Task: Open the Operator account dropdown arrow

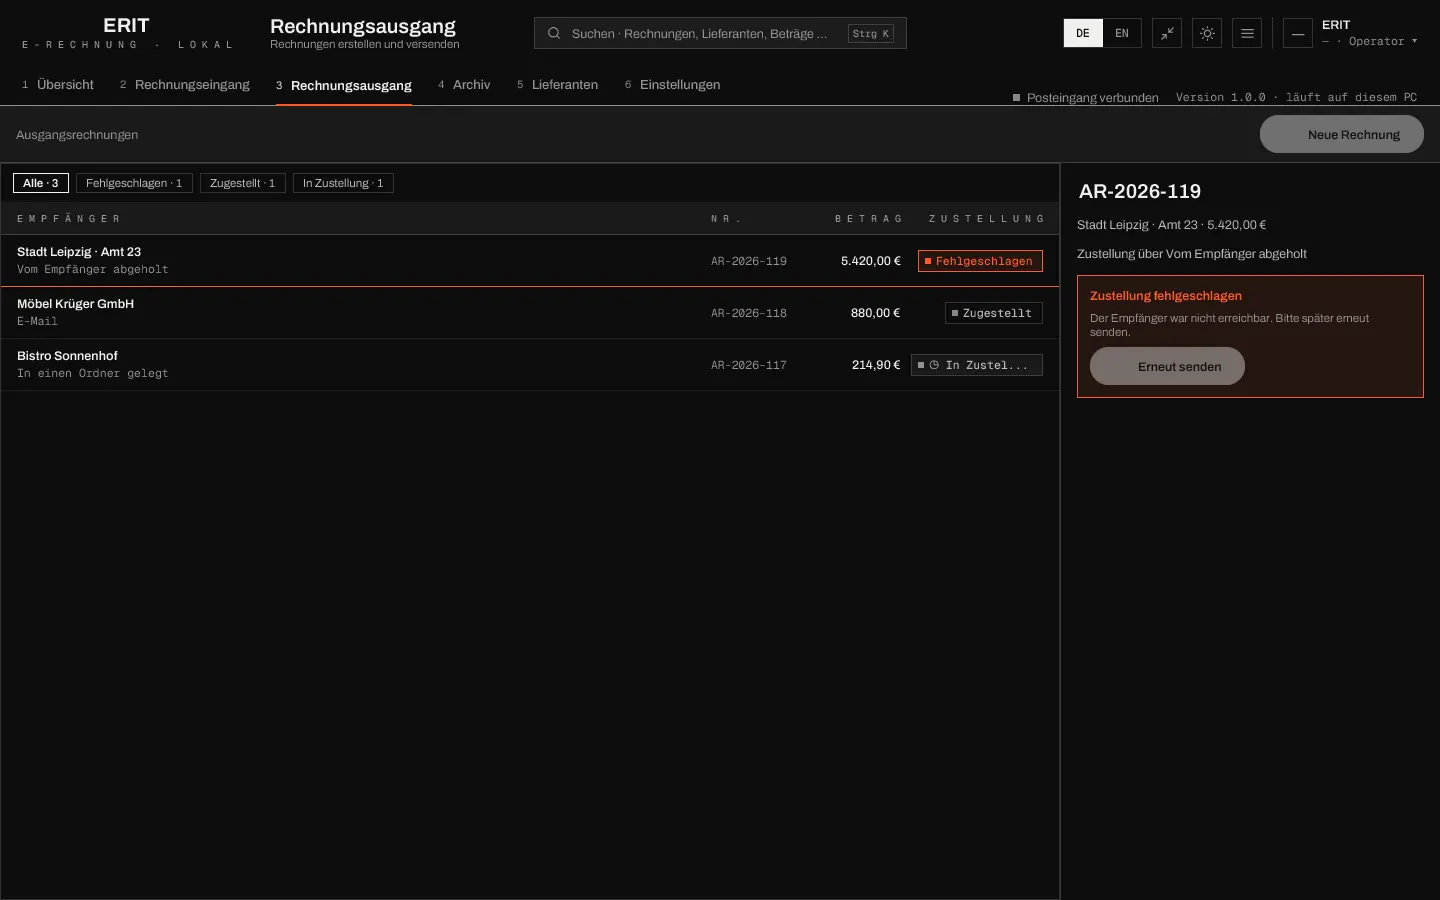Action: (1414, 41)
